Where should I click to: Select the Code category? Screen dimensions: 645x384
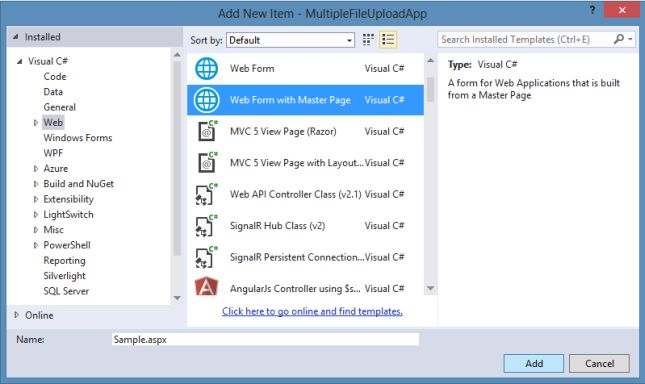click(x=55, y=76)
